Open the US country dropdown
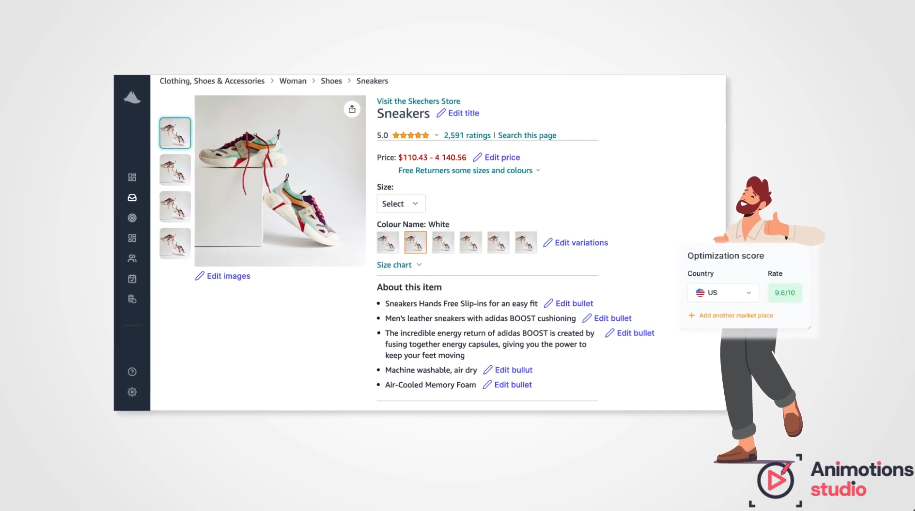 (723, 293)
